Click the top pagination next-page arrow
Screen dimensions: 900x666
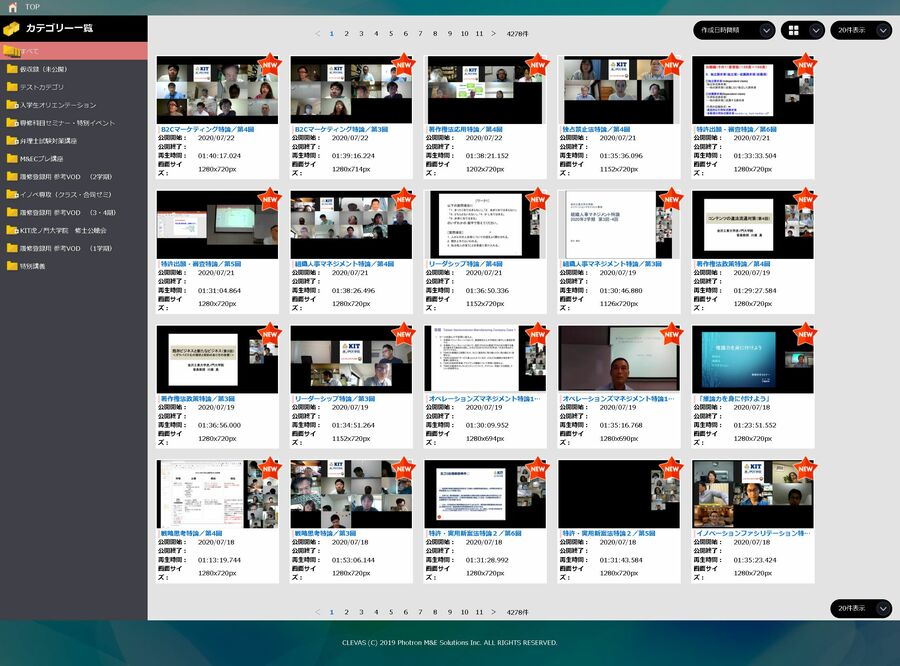(494, 33)
